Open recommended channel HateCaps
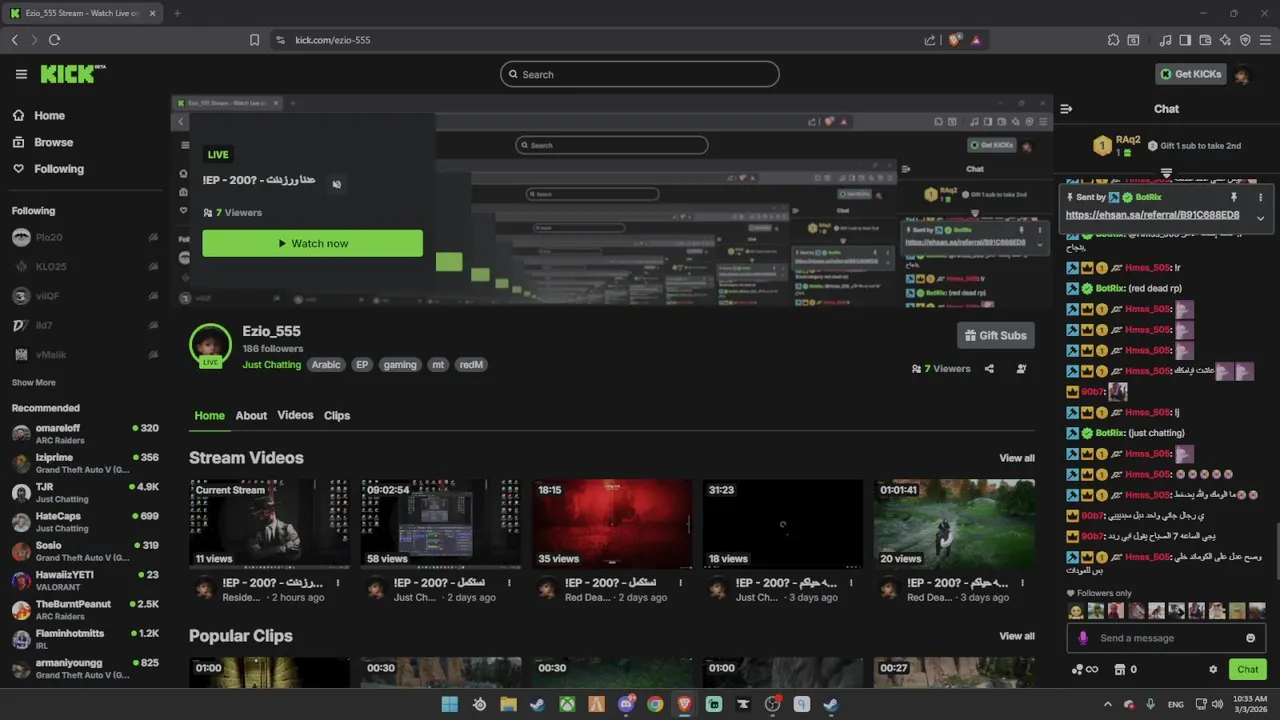This screenshot has width=1280, height=720. tap(85, 522)
